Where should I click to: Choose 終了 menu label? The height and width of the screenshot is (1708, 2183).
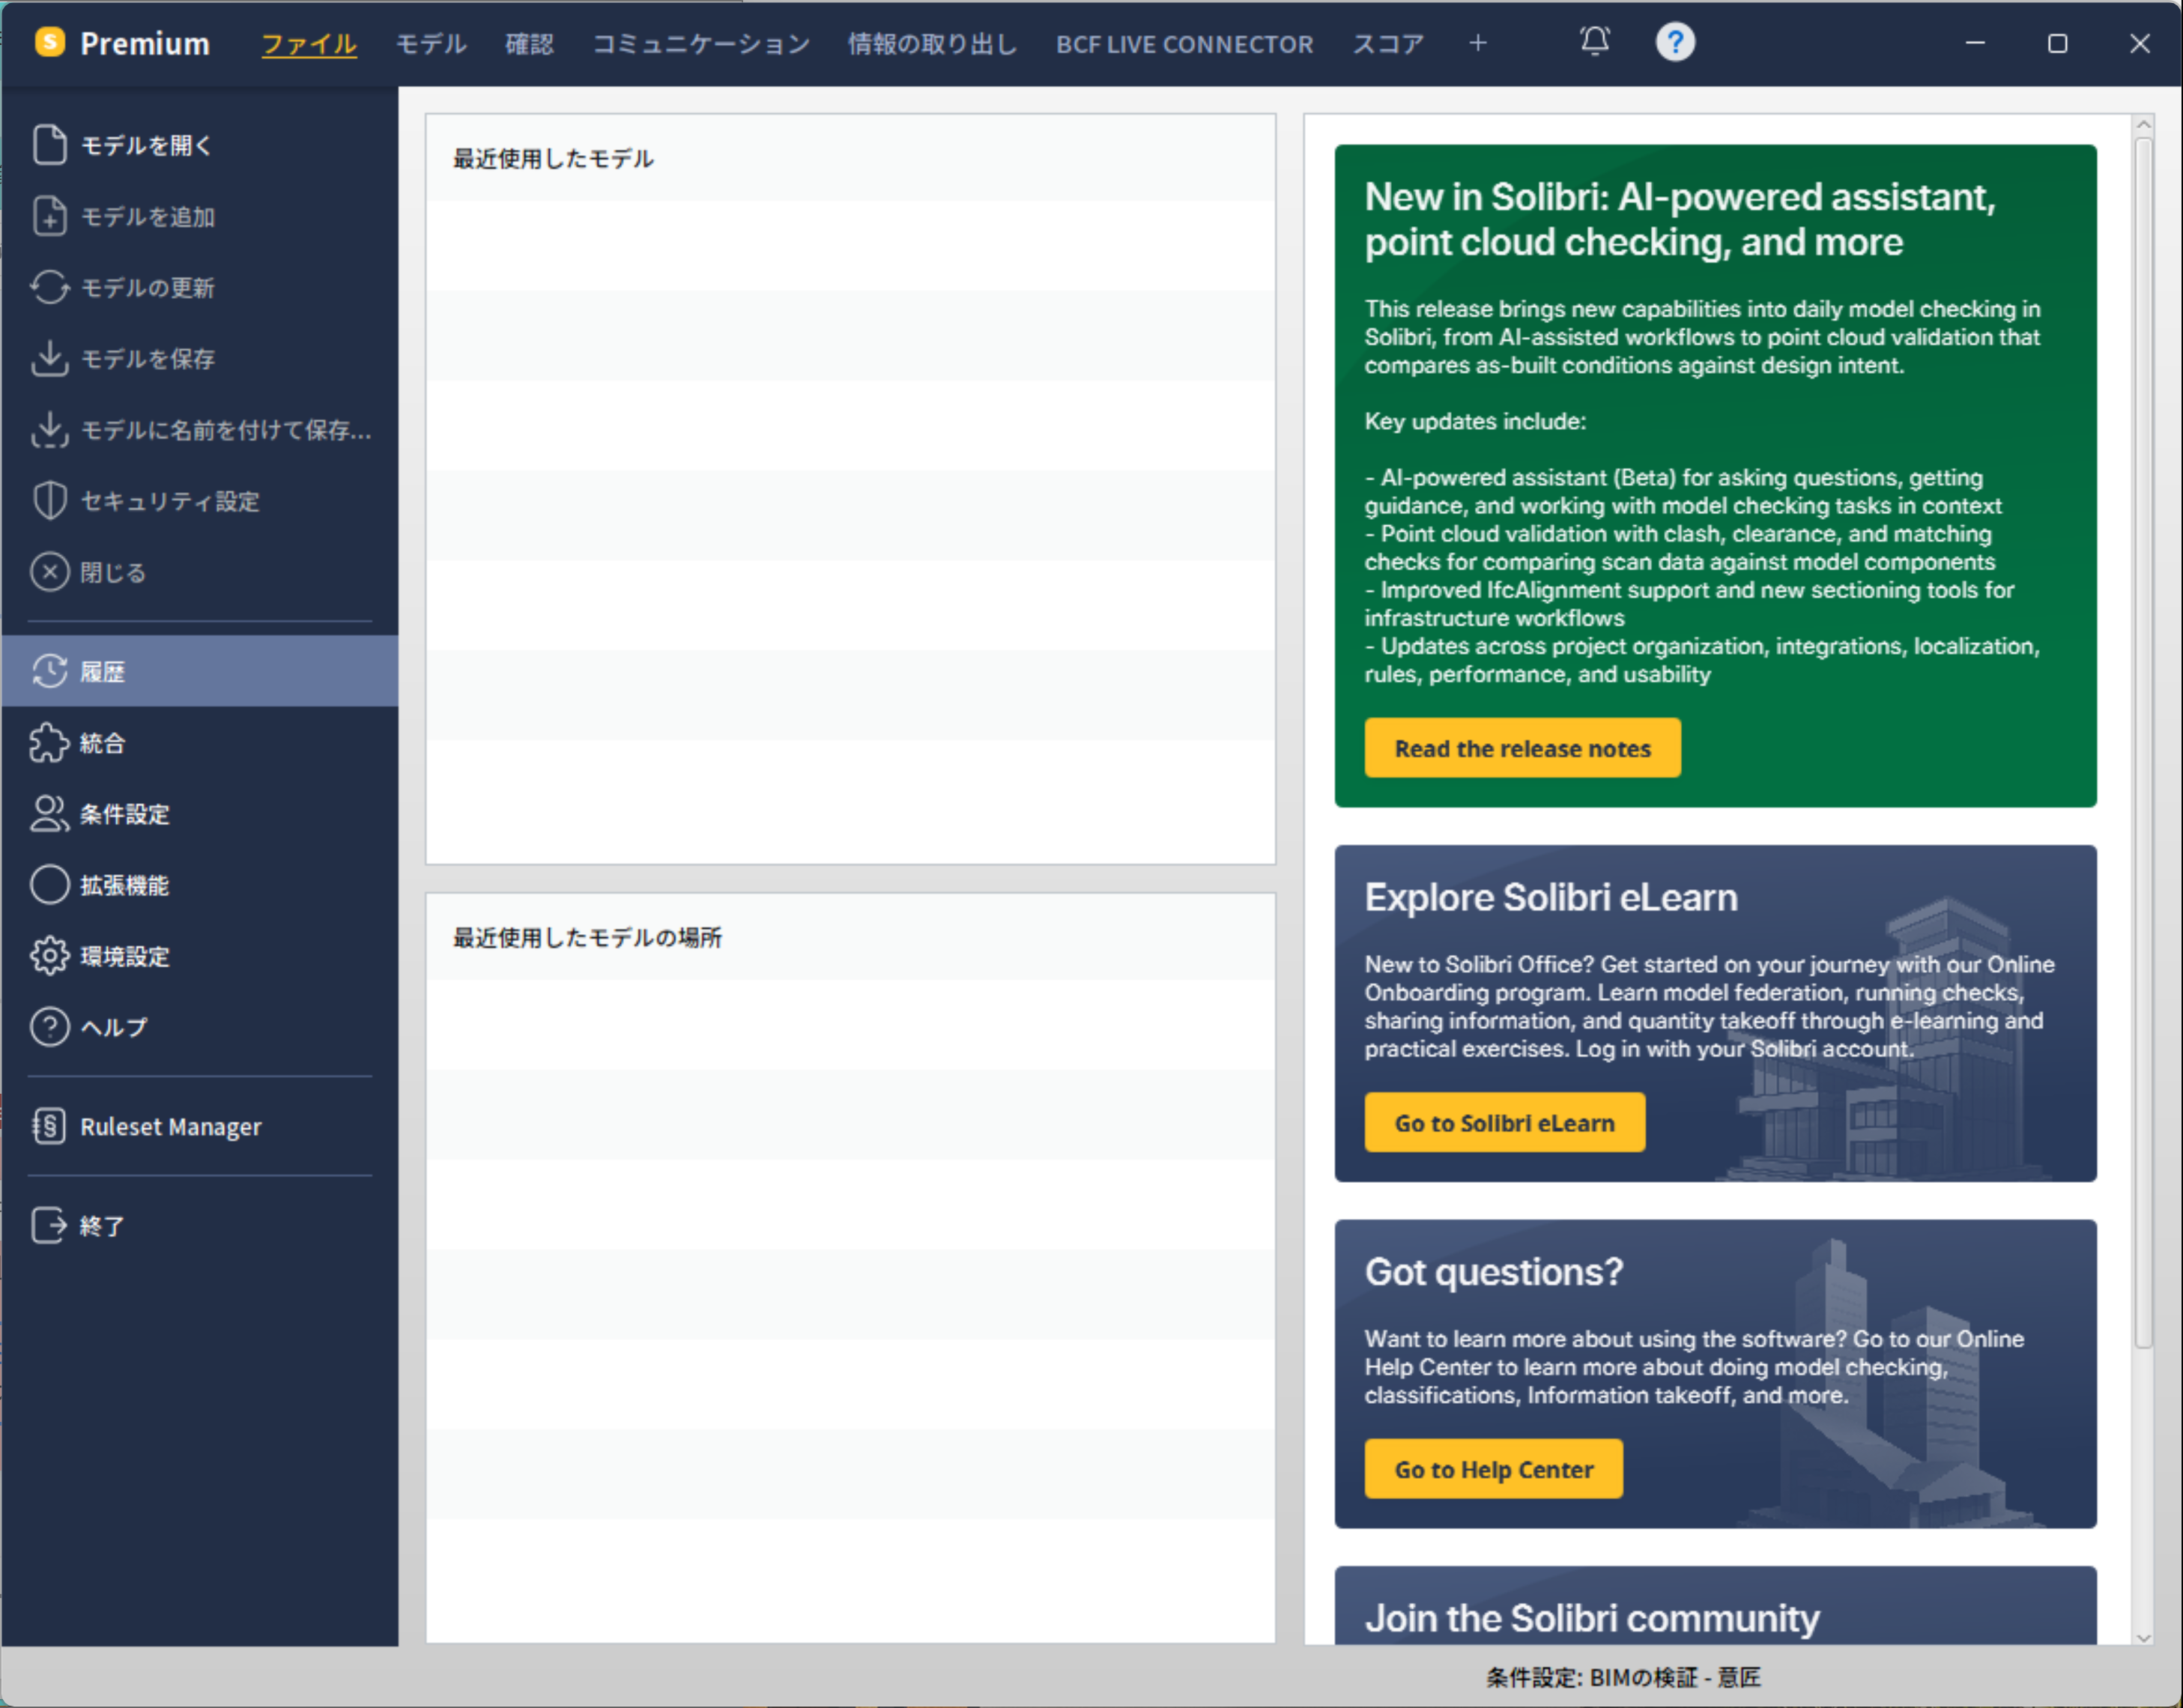[x=102, y=1225]
